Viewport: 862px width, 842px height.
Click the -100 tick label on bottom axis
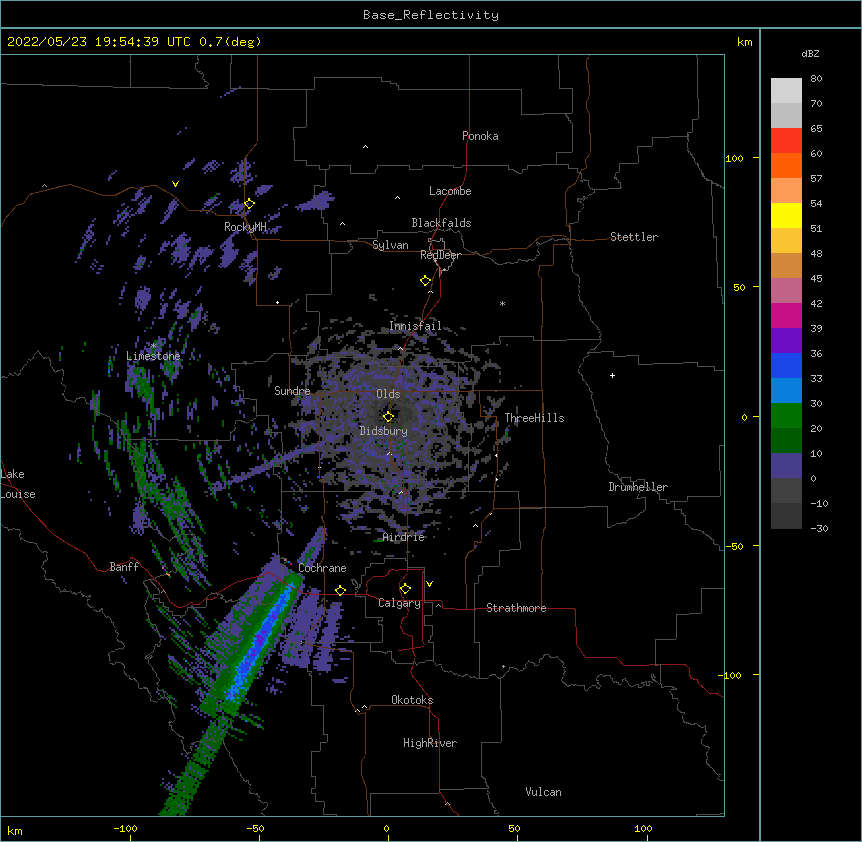[125, 828]
